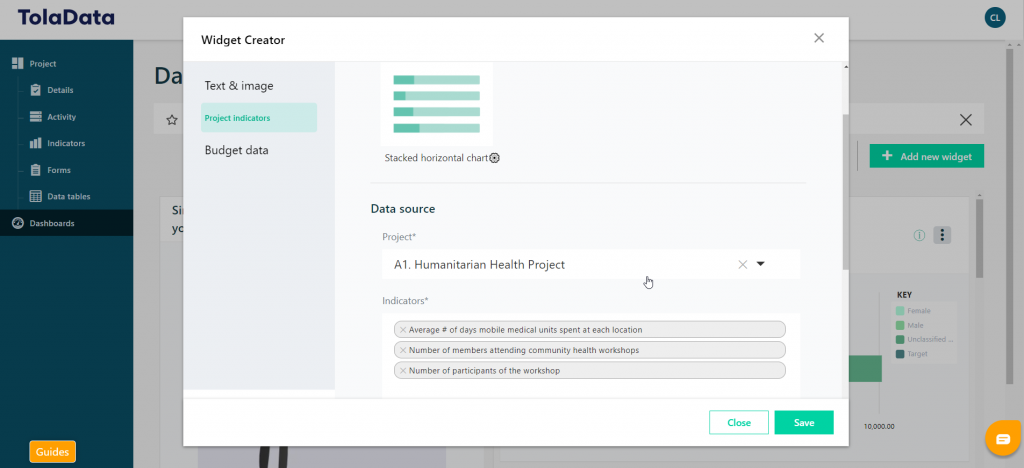Click the TolaData logo
The image size is (1024, 468).
(x=66, y=18)
